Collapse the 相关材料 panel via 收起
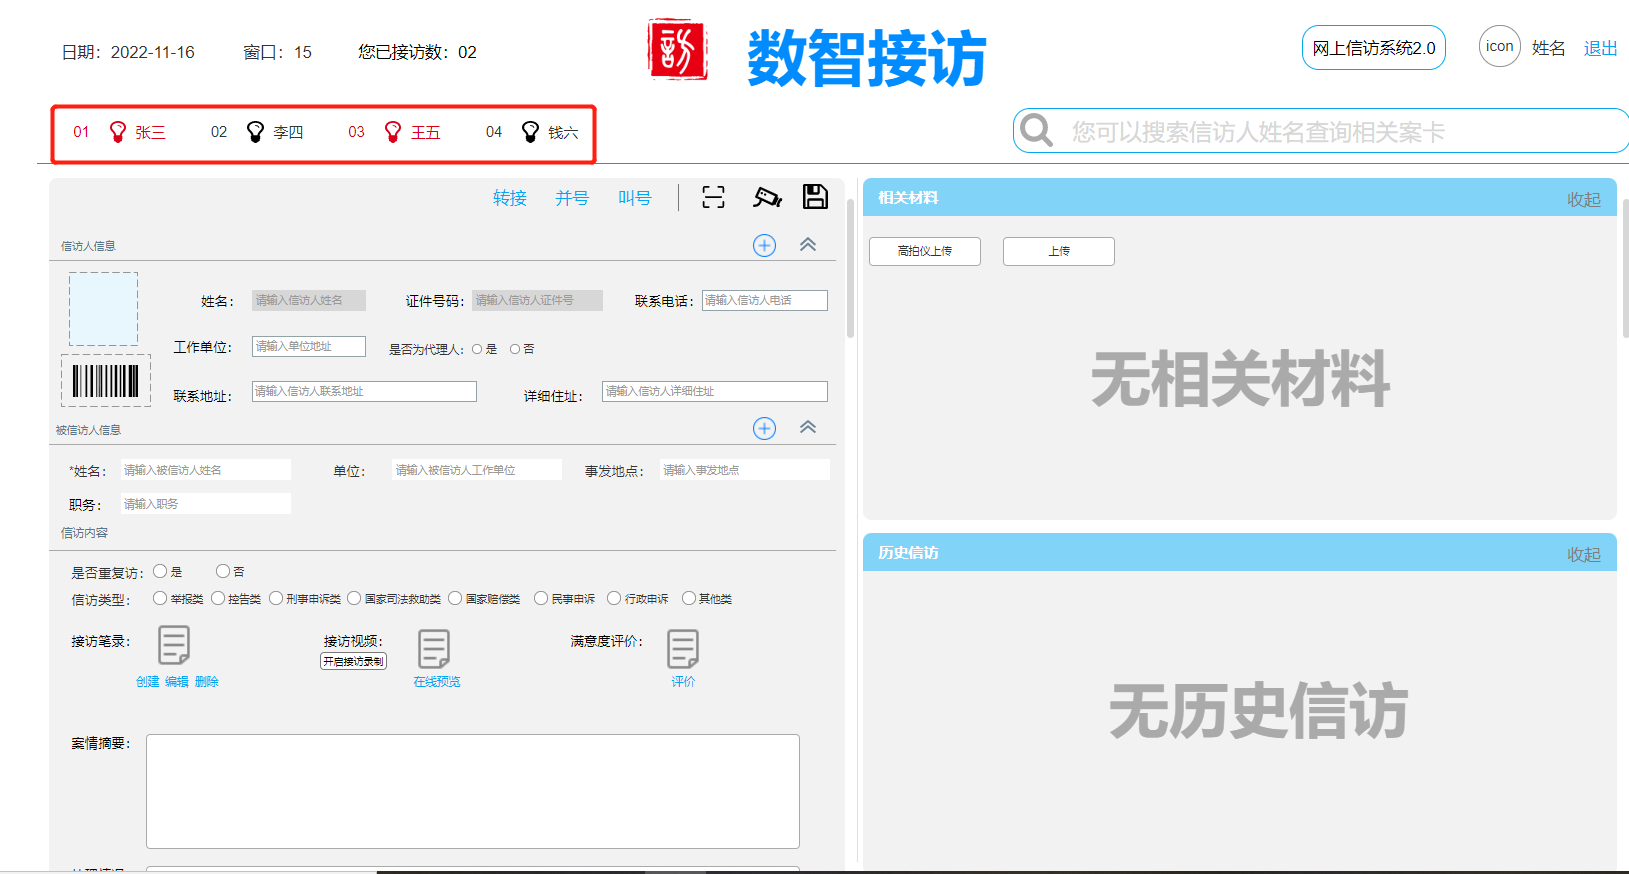 pos(1584,200)
